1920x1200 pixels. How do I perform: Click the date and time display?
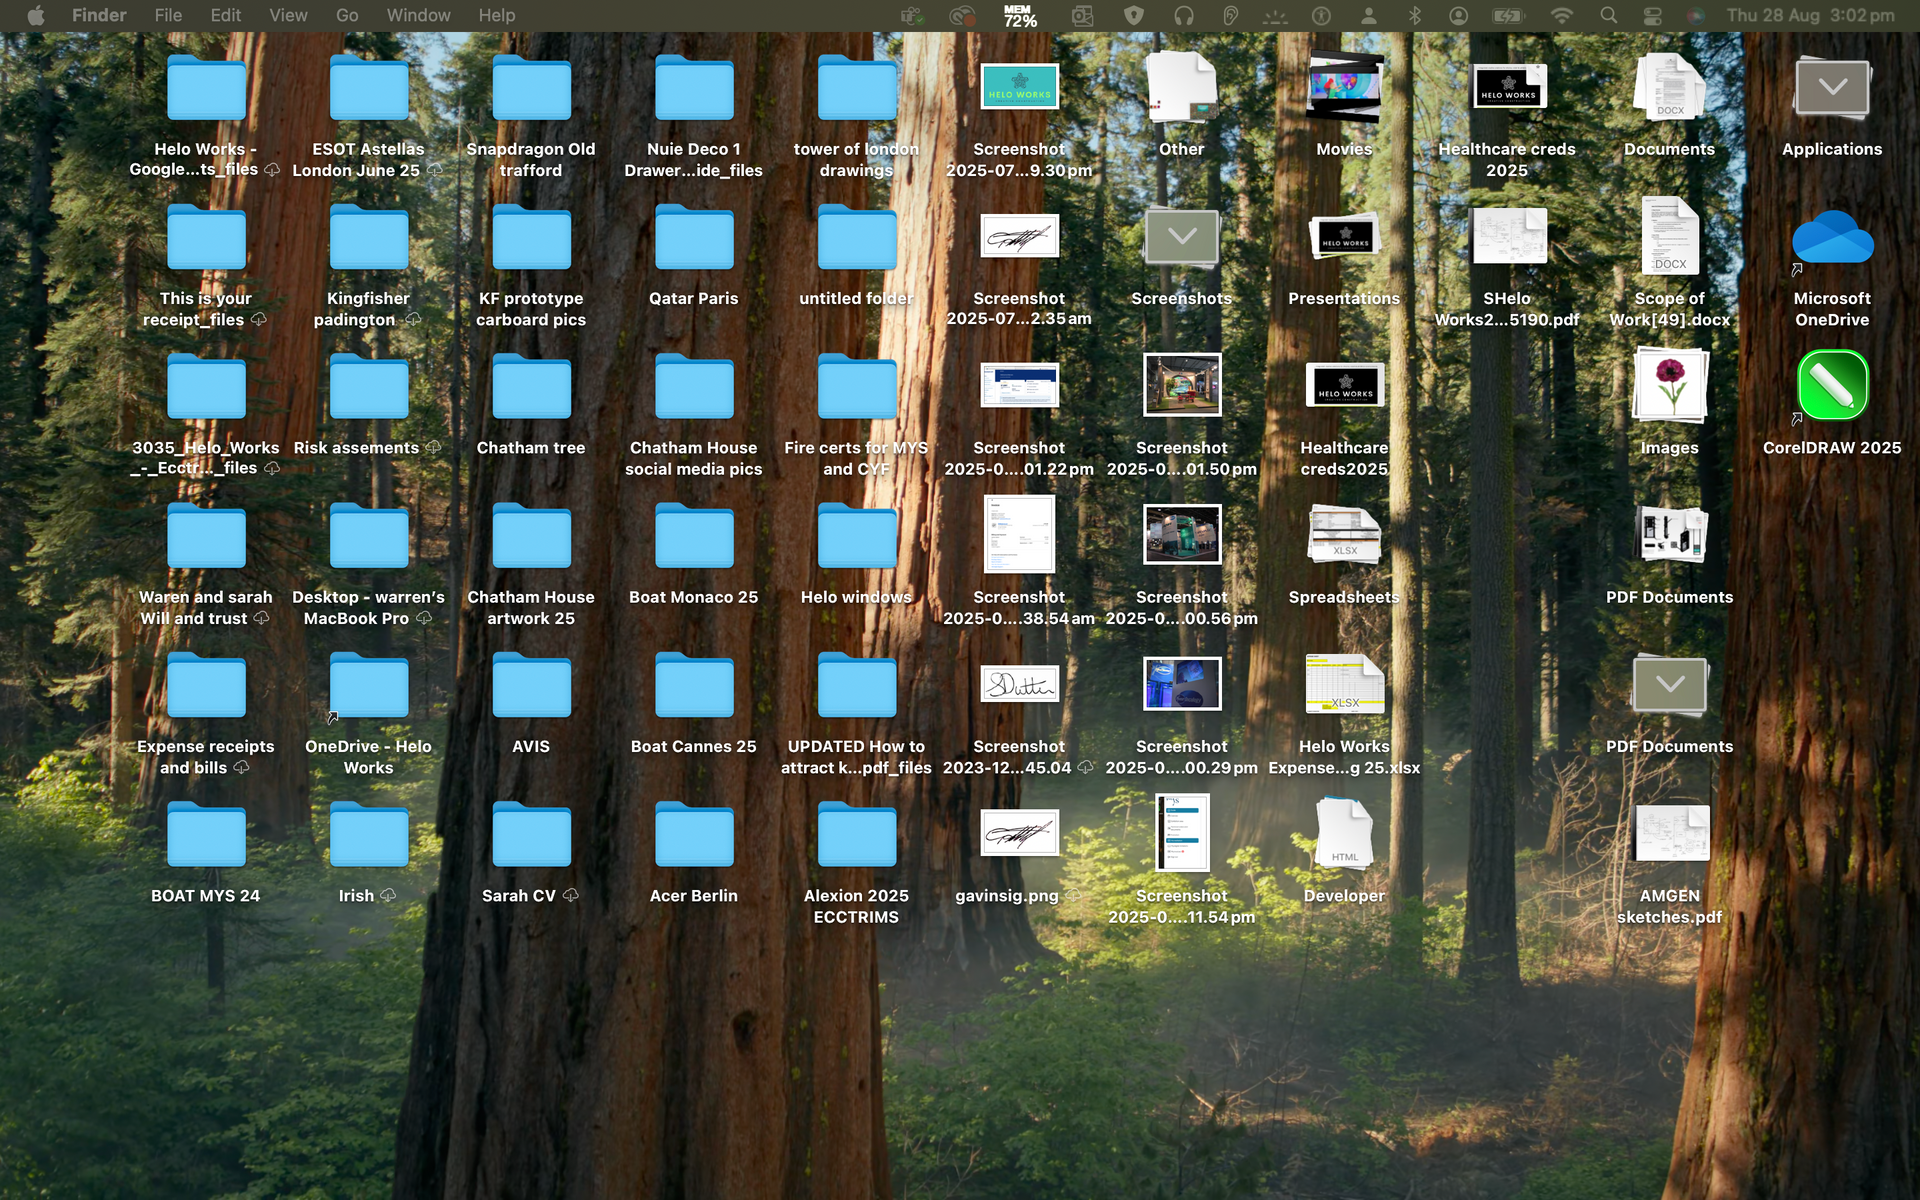point(1810,15)
